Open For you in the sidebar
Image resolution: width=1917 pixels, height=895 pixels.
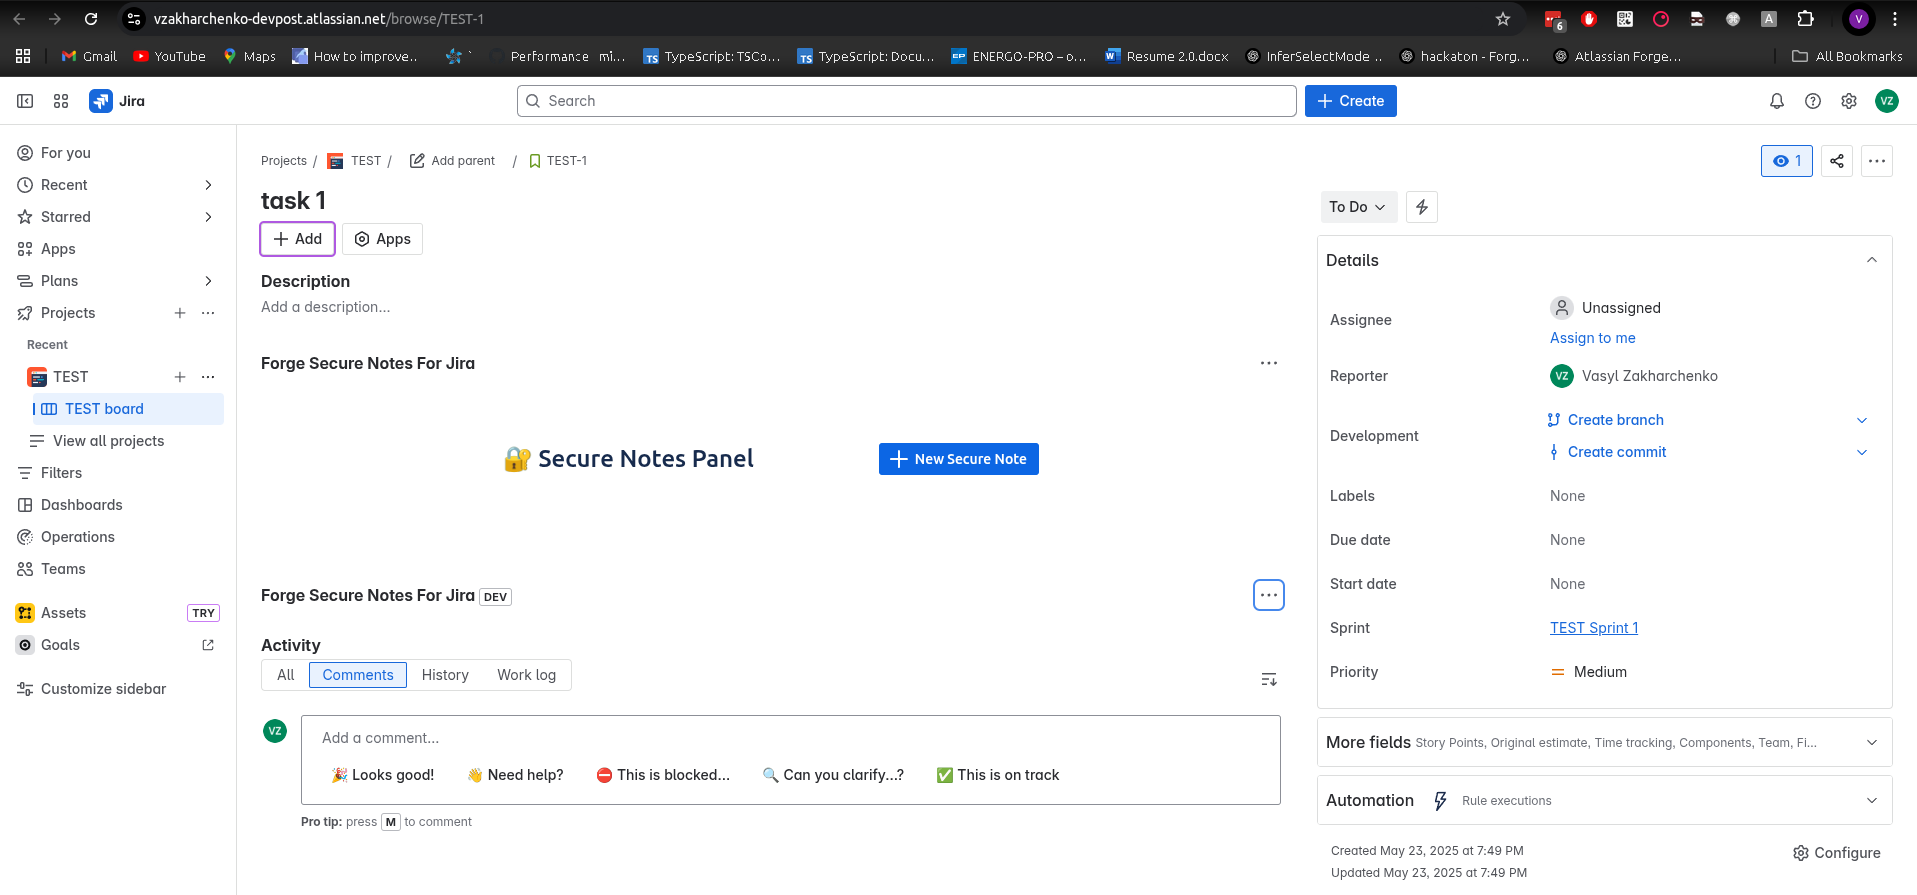click(120, 153)
